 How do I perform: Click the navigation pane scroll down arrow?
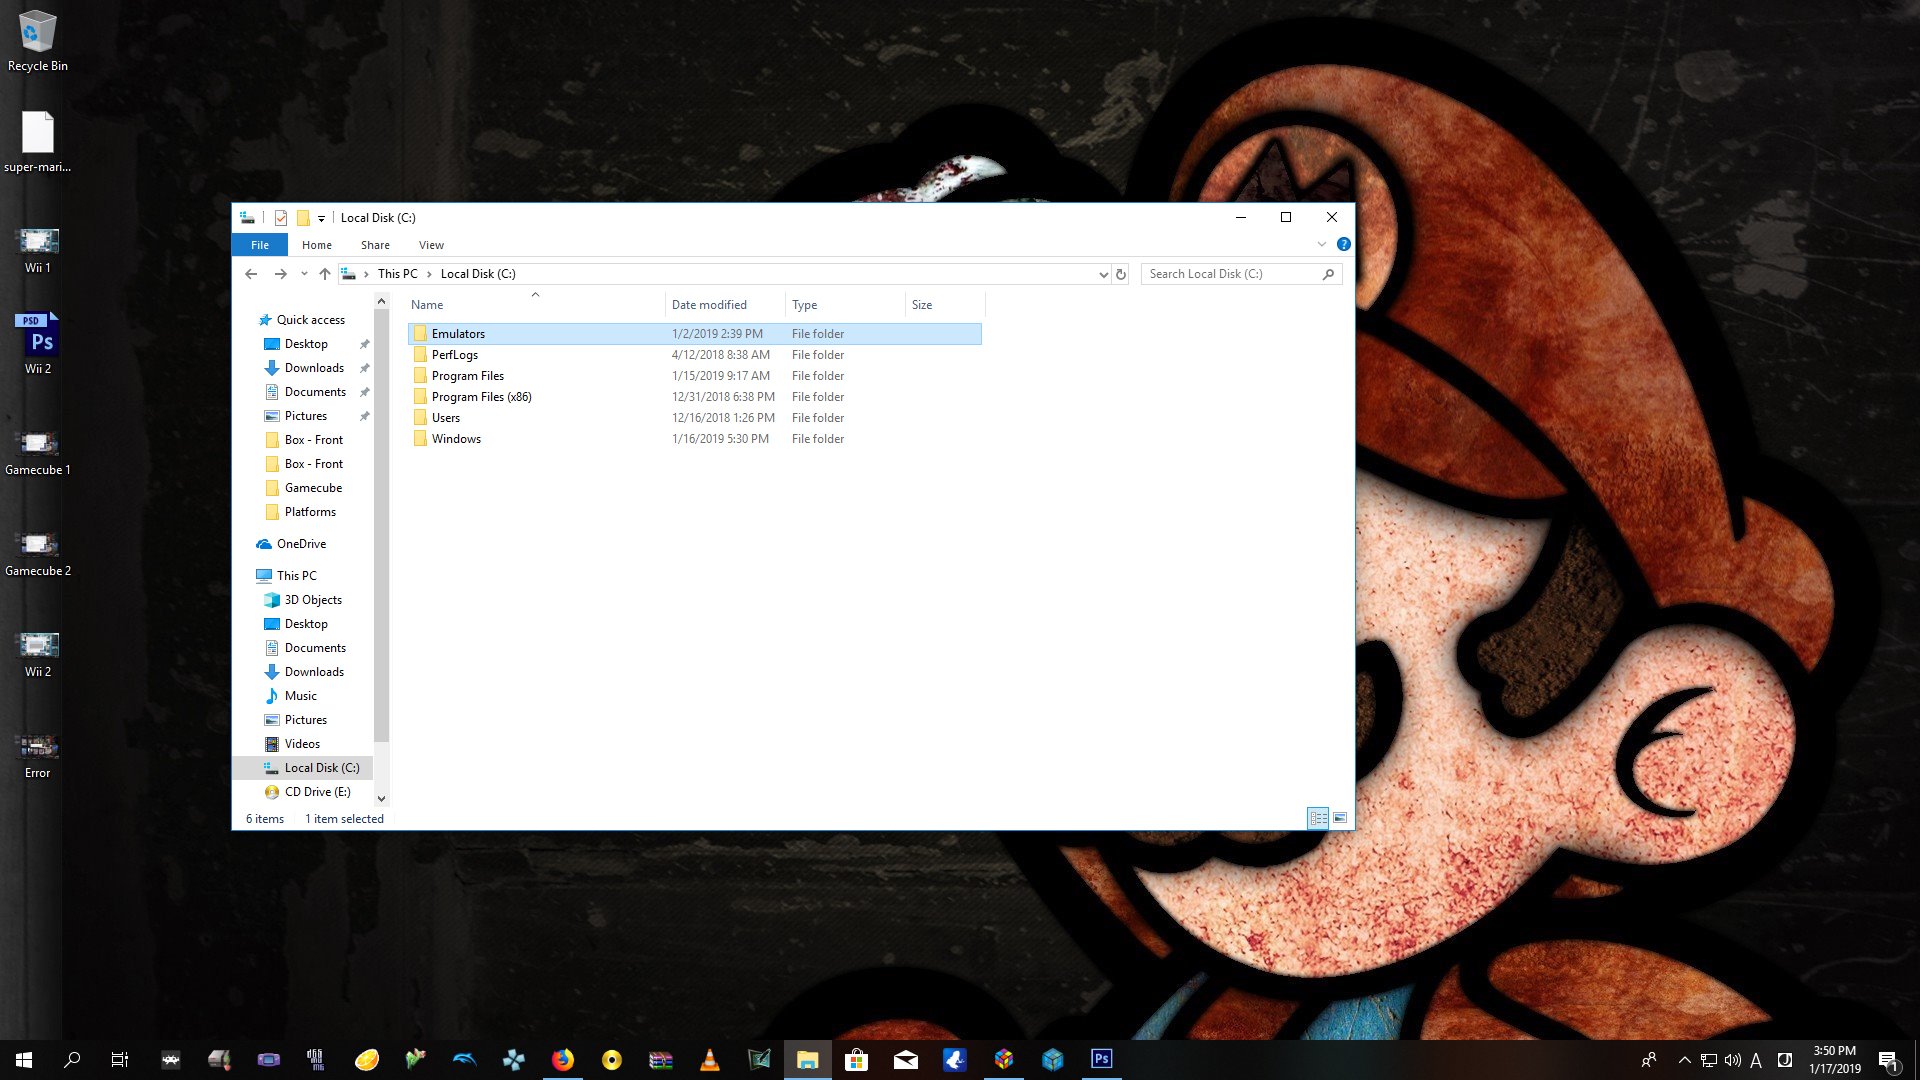click(381, 798)
